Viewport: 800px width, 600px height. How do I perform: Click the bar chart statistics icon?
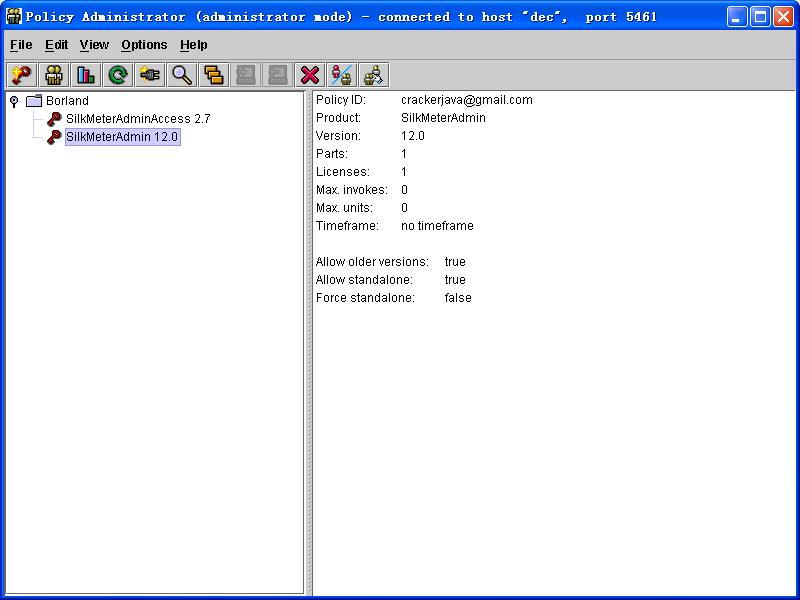coord(86,75)
